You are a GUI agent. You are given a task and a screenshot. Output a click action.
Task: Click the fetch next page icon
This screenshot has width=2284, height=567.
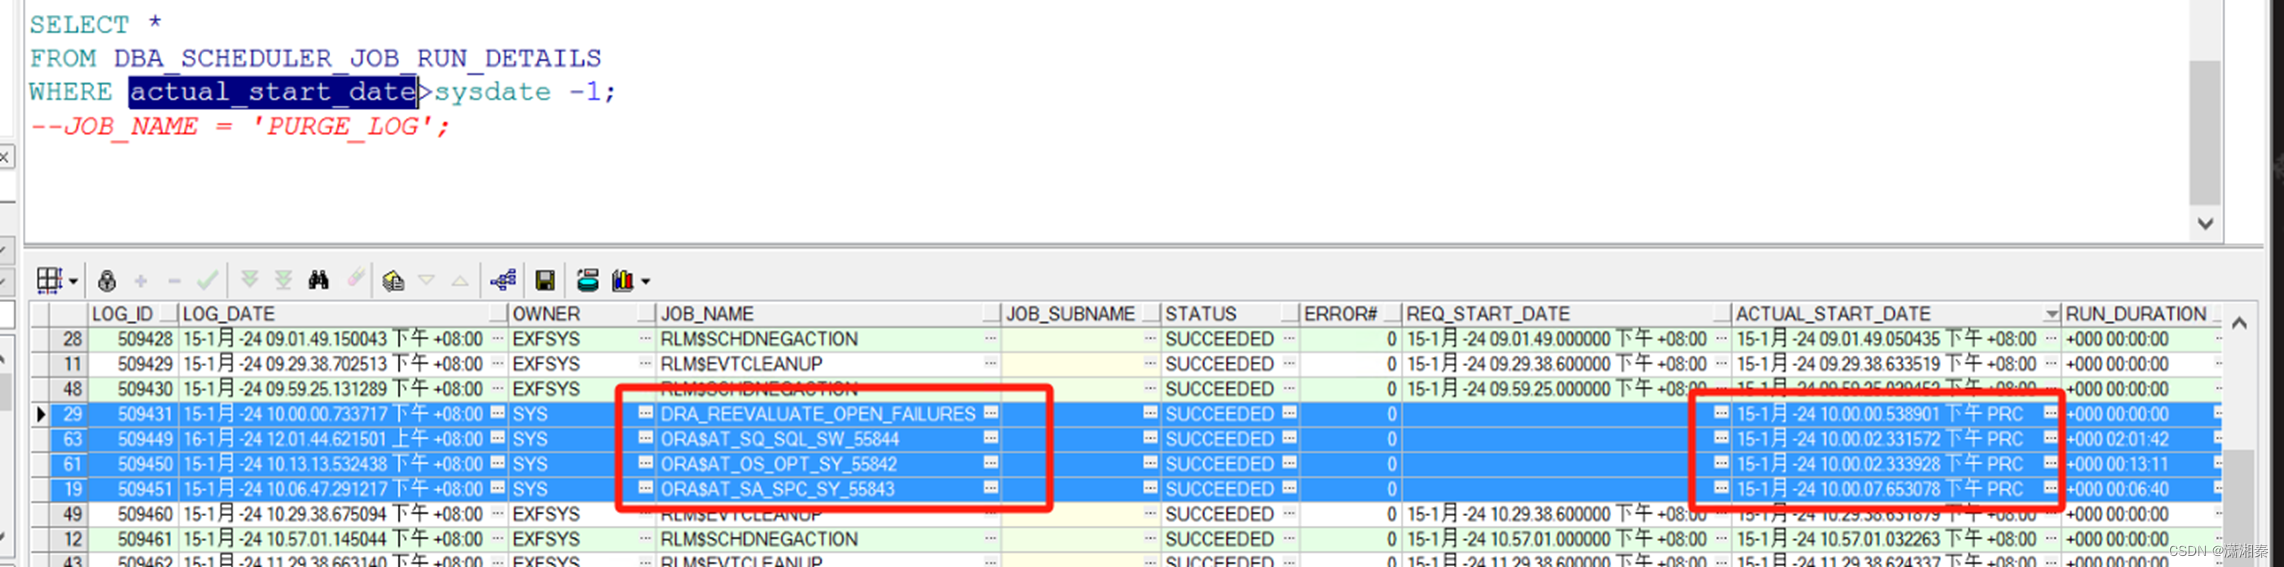click(250, 280)
